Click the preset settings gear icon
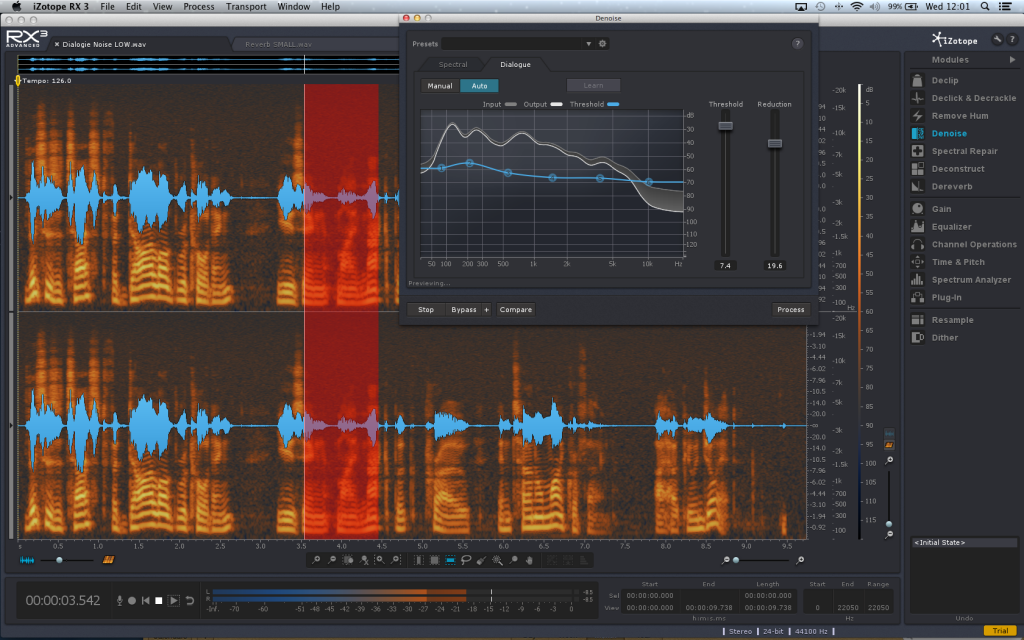Image resolution: width=1024 pixels, height=640 pixels. pyautogui.click(x=603, y=44)
